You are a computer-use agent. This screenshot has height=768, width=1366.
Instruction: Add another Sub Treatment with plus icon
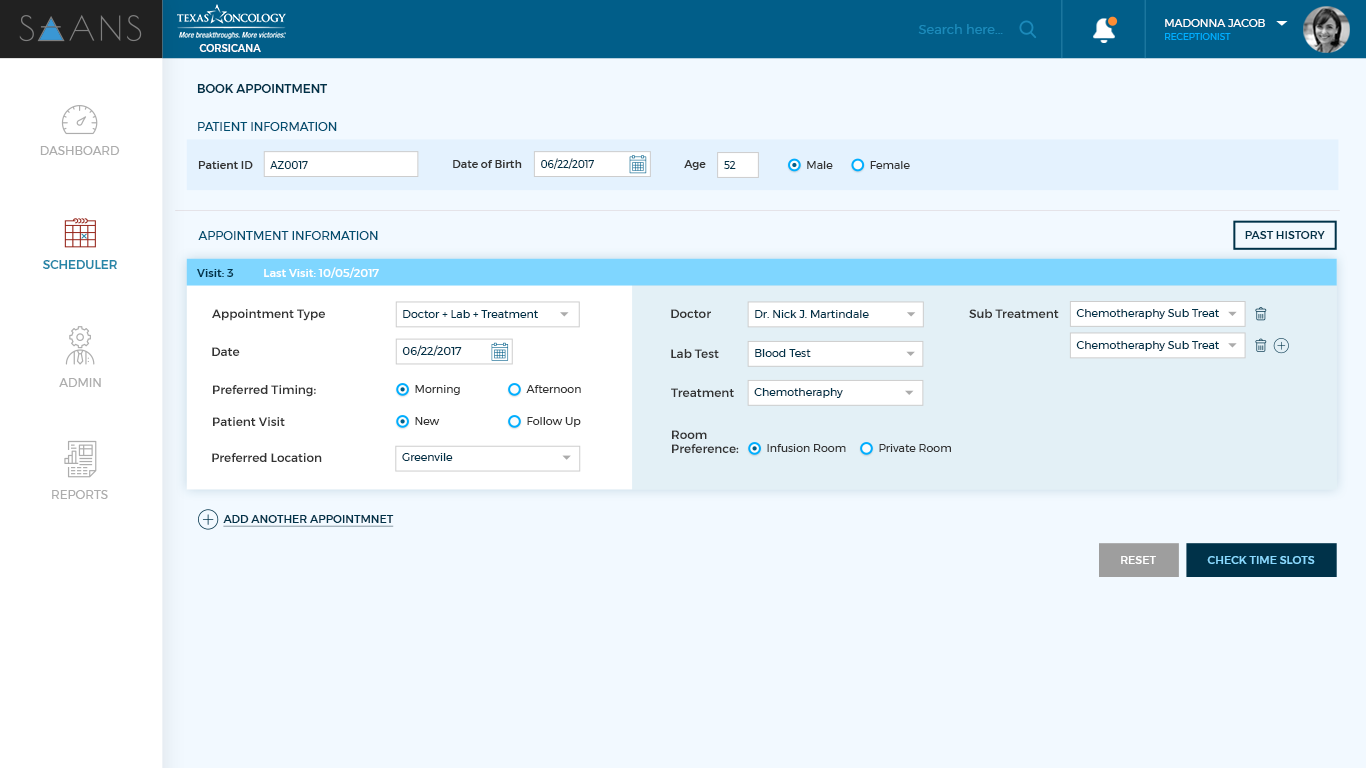pos(1281,346)
